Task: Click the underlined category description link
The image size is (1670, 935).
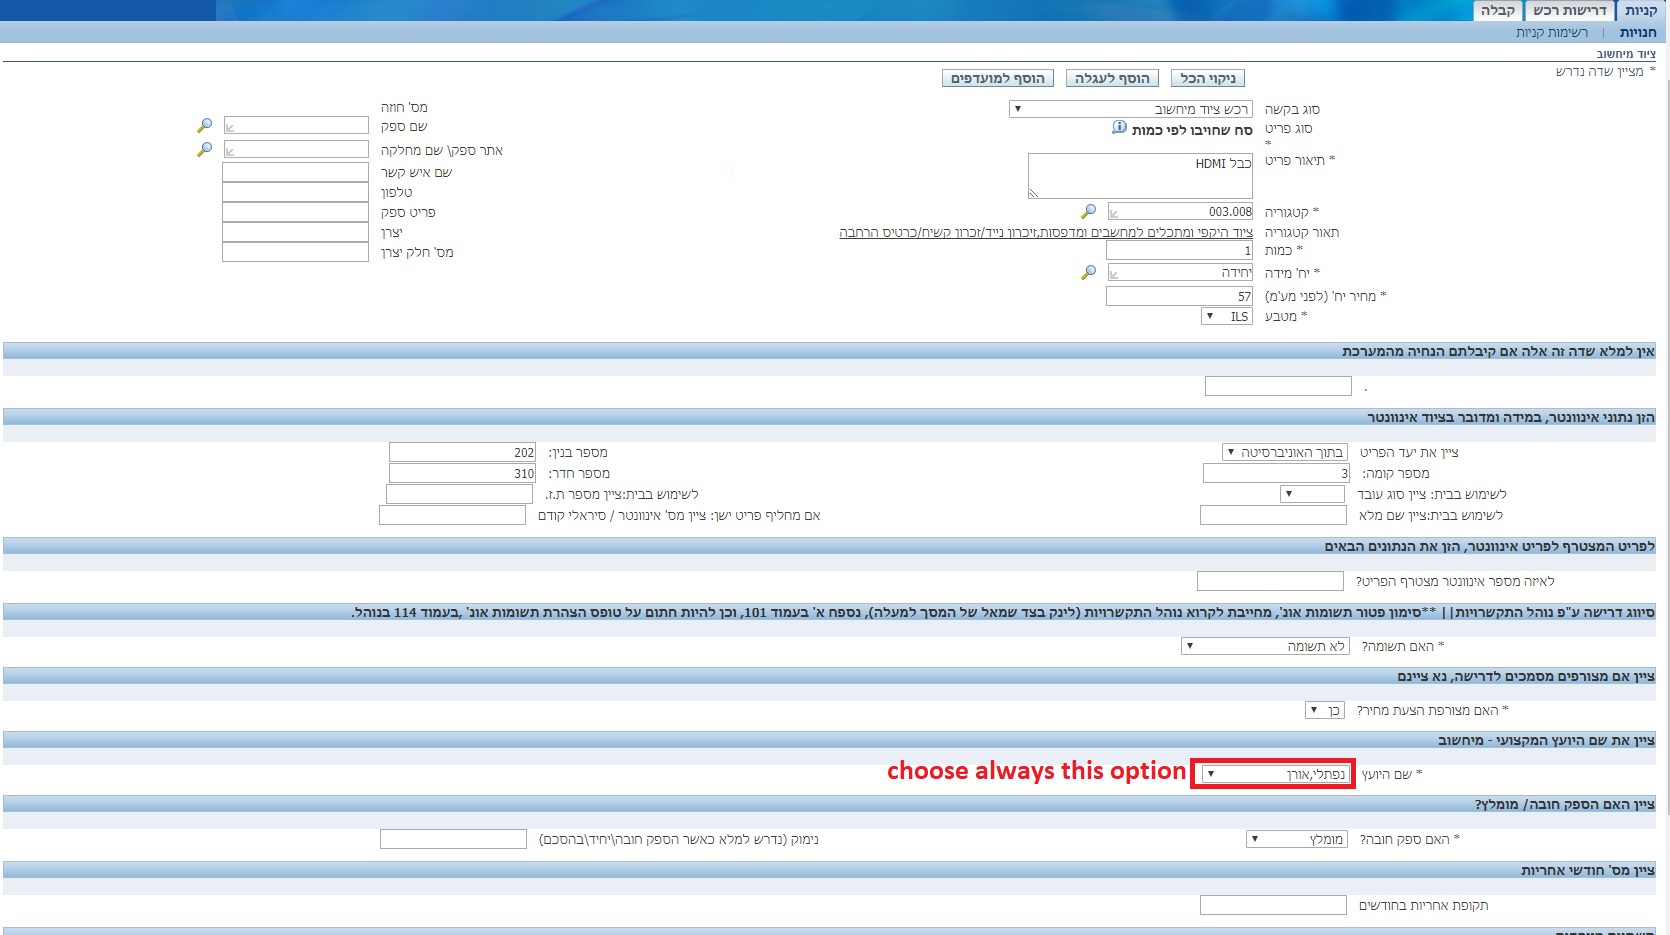Action: tap(1045, 232)
